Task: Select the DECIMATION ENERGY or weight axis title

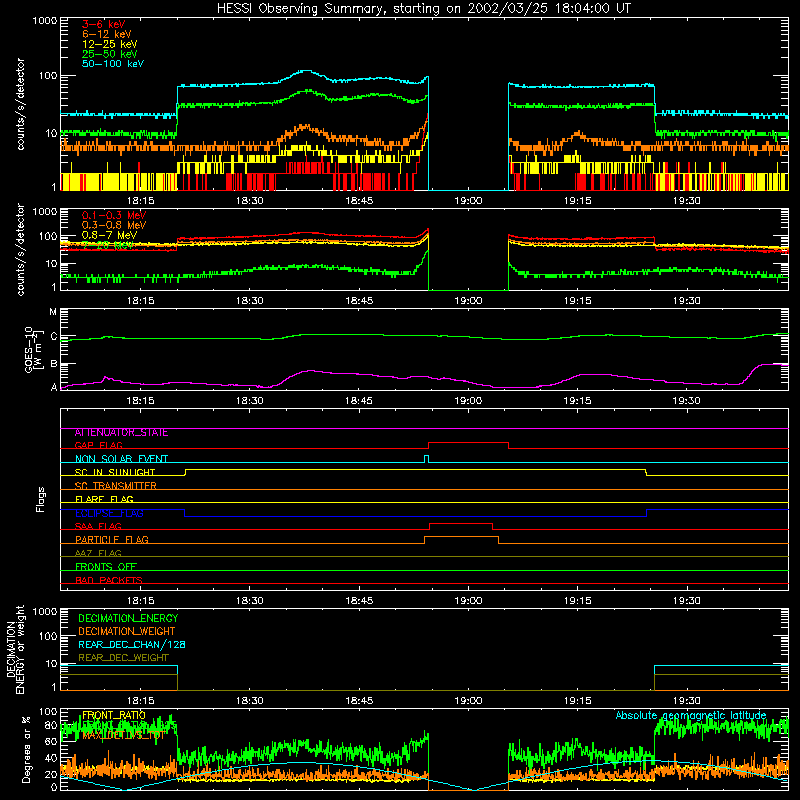Action: pyautogui.click(x=16, y=650)
